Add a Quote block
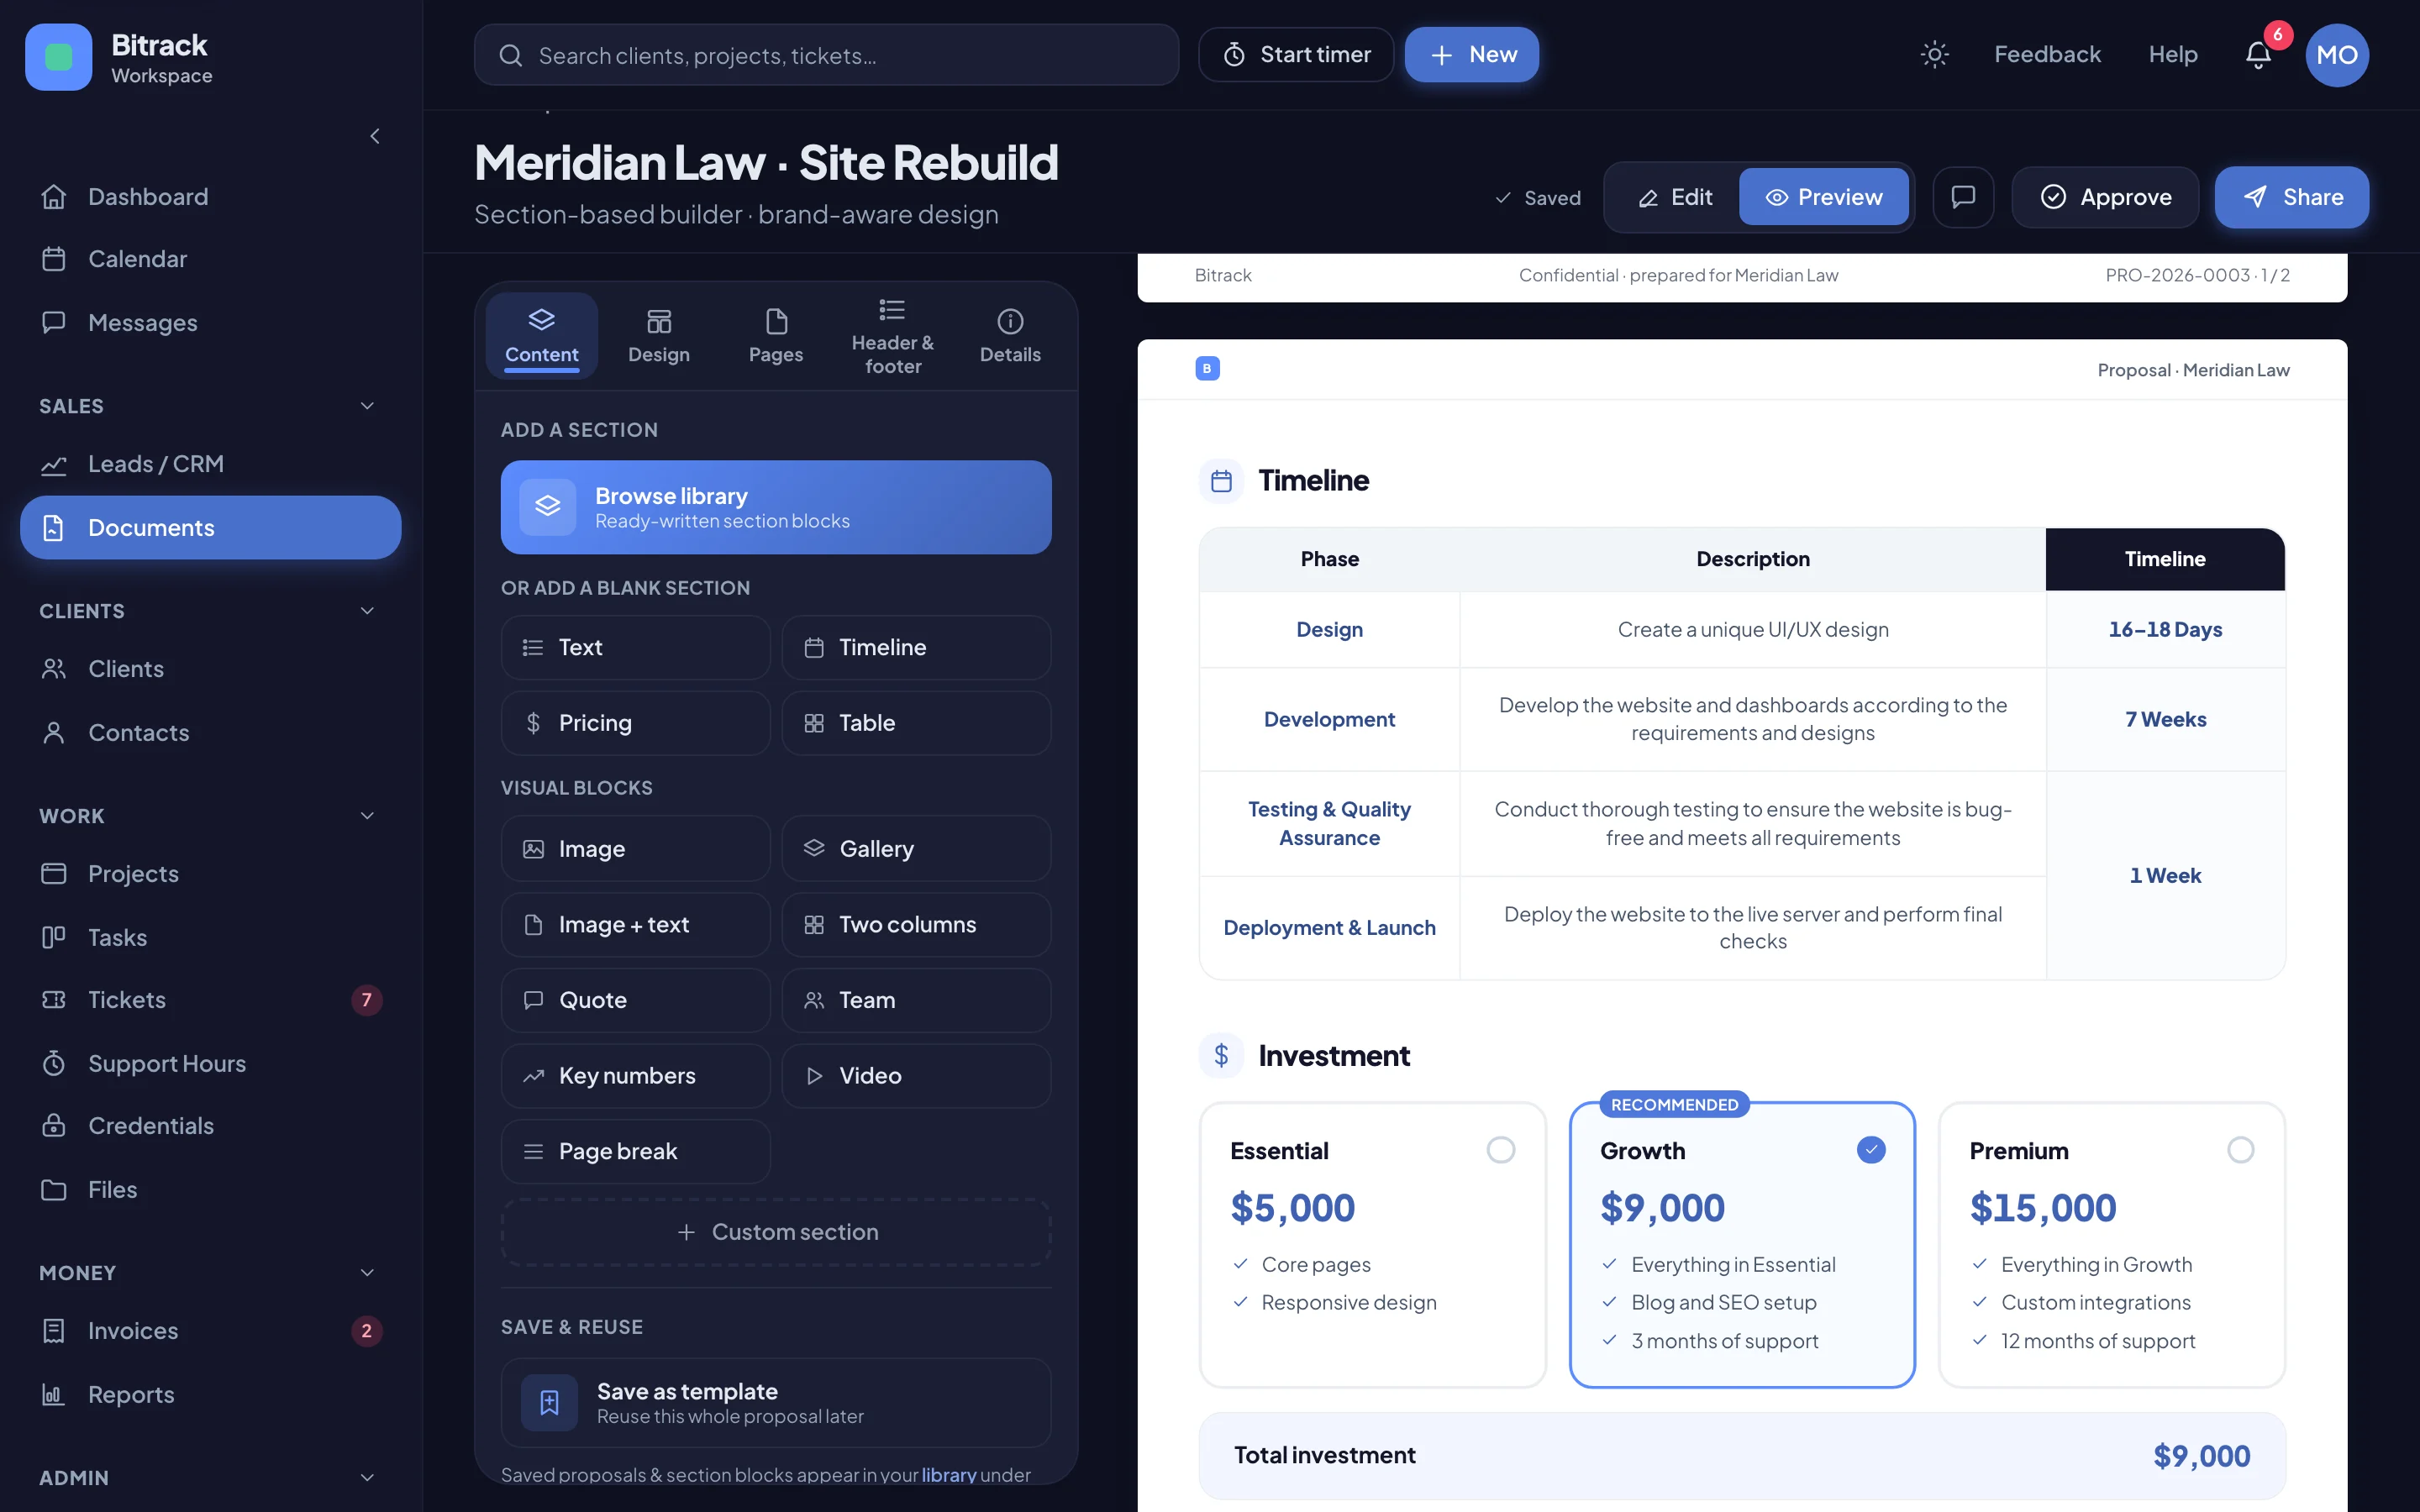This screenshot has height=1512, width=2420. coord(635,1000)
